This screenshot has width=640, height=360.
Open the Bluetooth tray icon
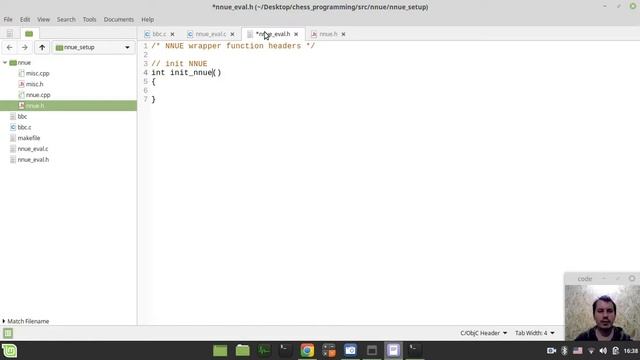point(564,351)
